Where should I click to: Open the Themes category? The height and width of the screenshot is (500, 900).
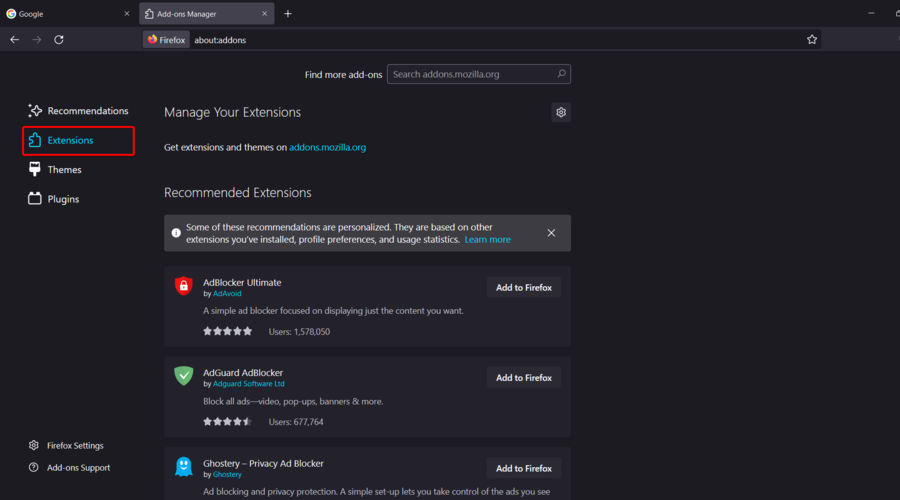point(55,169)
